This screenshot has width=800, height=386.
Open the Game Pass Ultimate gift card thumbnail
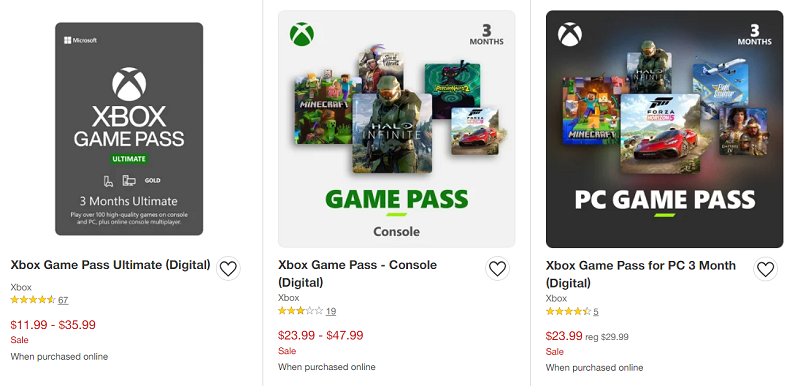tap(129, 129)
